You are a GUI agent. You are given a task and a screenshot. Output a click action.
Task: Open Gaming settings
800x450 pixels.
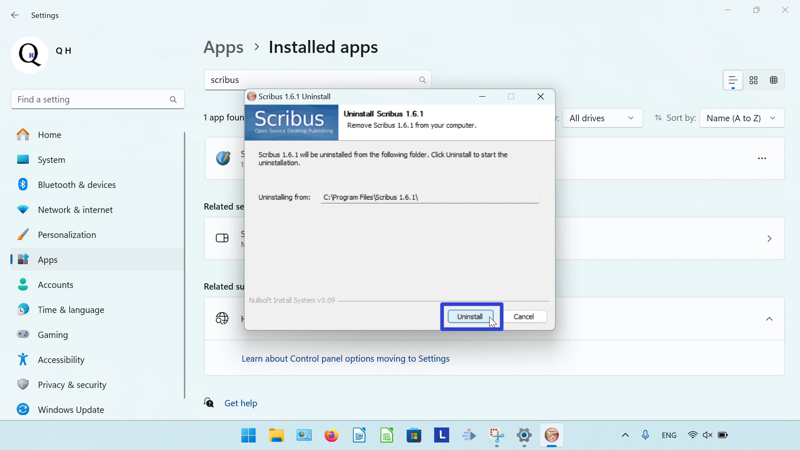97,335
